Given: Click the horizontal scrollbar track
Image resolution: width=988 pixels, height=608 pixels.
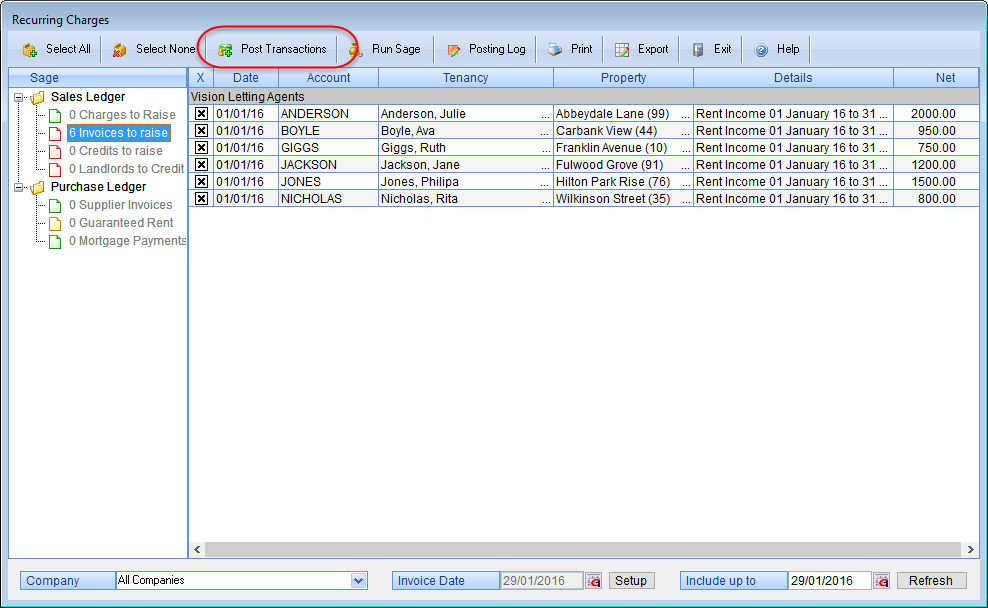Looking at the screenshot, I should point(583,549).
